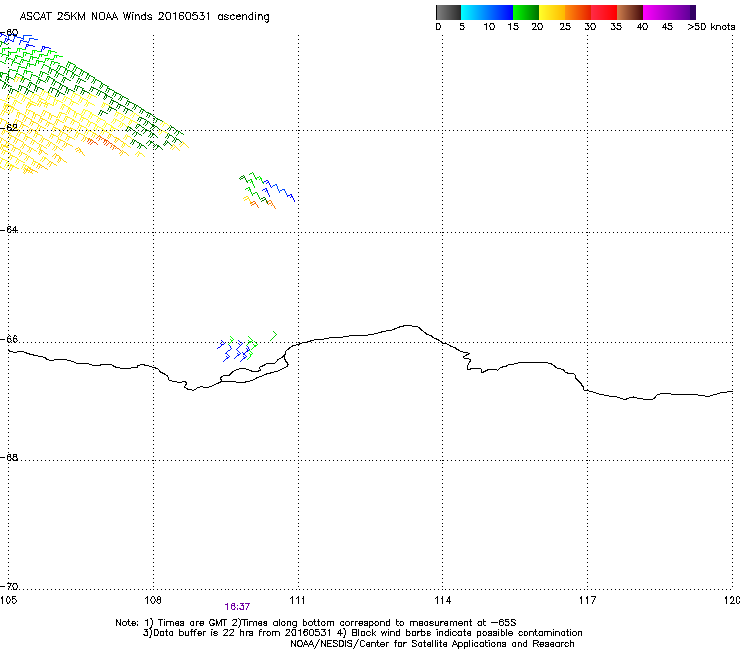Click longitude label '117'
This screenshot has height=650, width=740.
pos(587,600)
